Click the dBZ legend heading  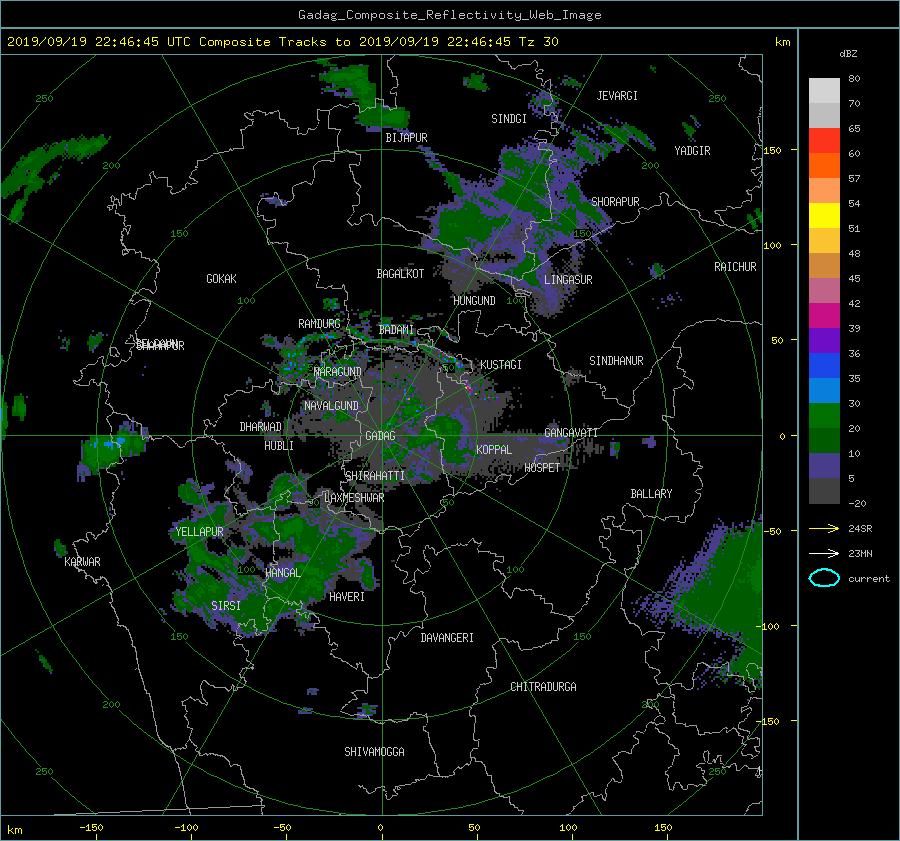(848, 53)
